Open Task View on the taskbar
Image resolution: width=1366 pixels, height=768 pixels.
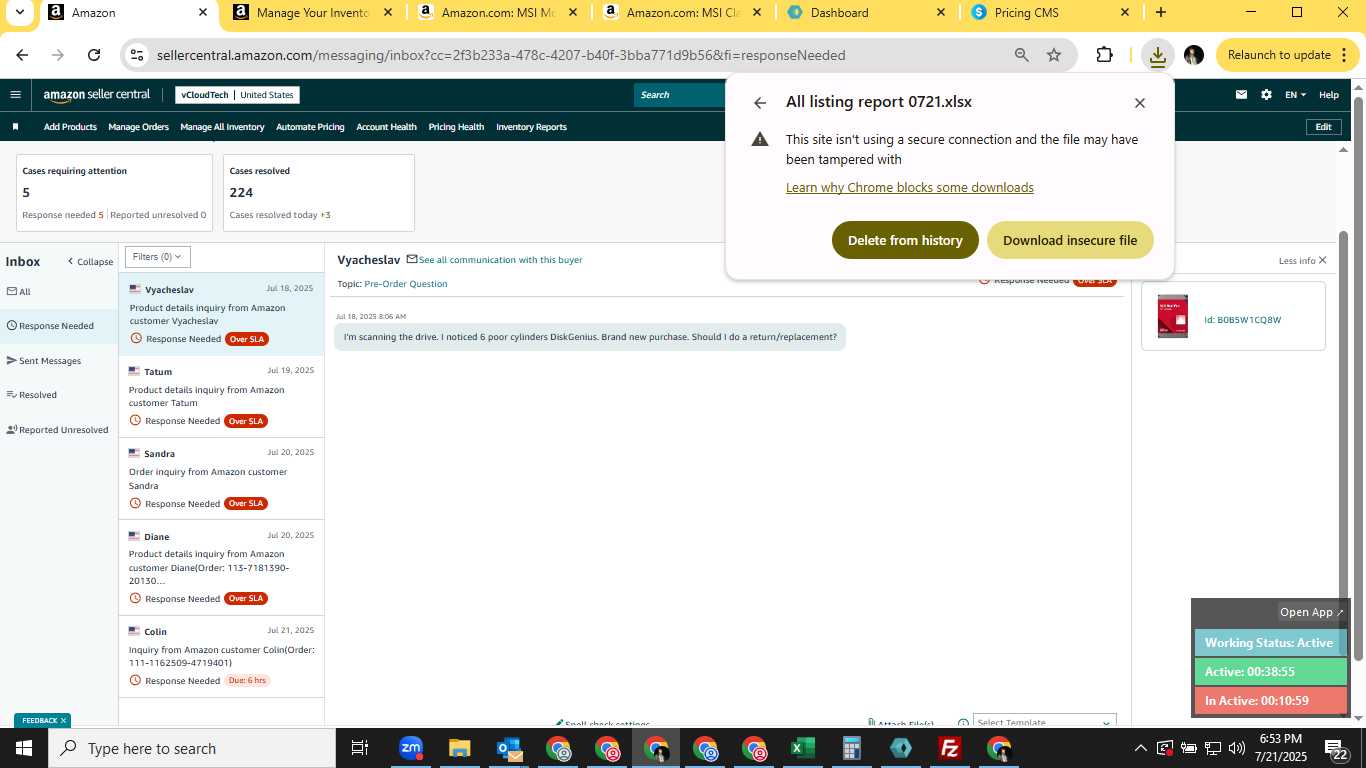(360, 748)
